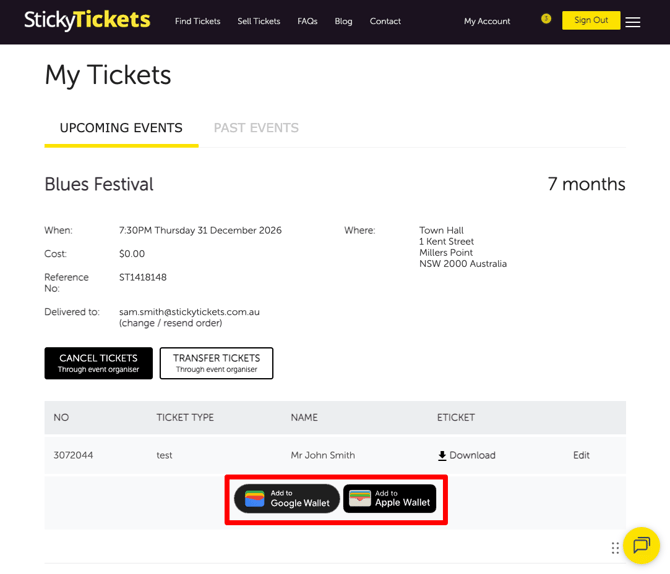Image resolution: width=670 pixels, height=574 pixels.
Task: Click the email sam.smith@stickytickets.com.au
Action: click(189, 312)
